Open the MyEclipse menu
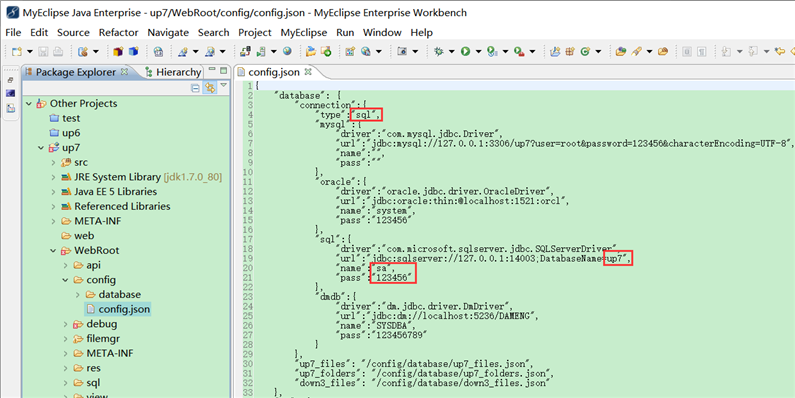Viewport: 795px width, 398px height. (304, 32)
